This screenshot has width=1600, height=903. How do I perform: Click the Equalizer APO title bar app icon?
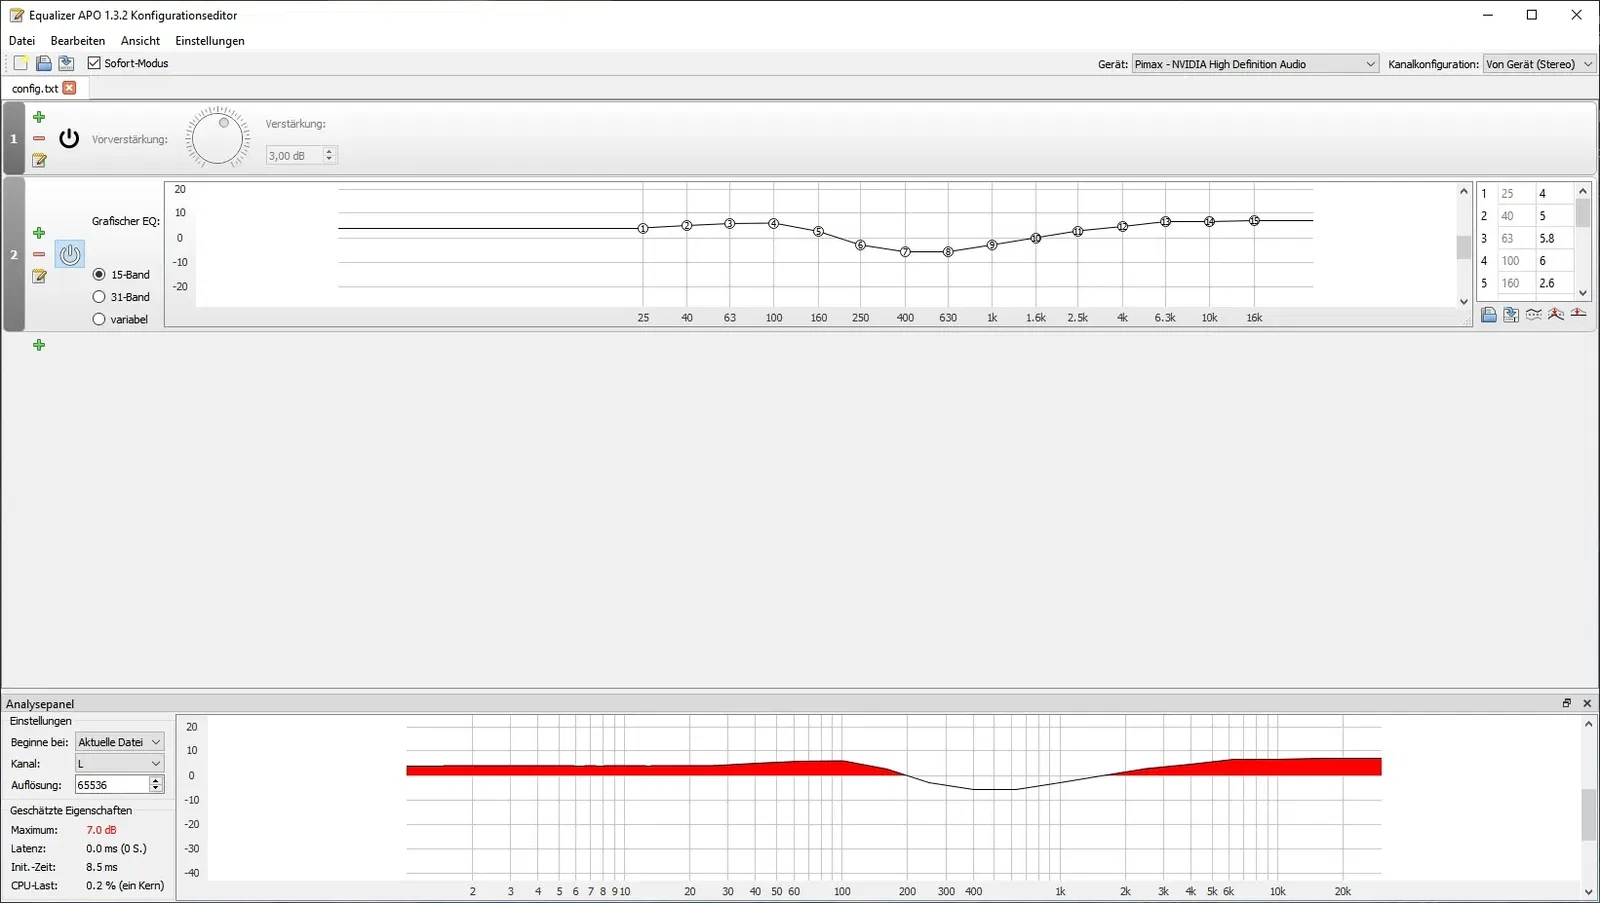16,15
